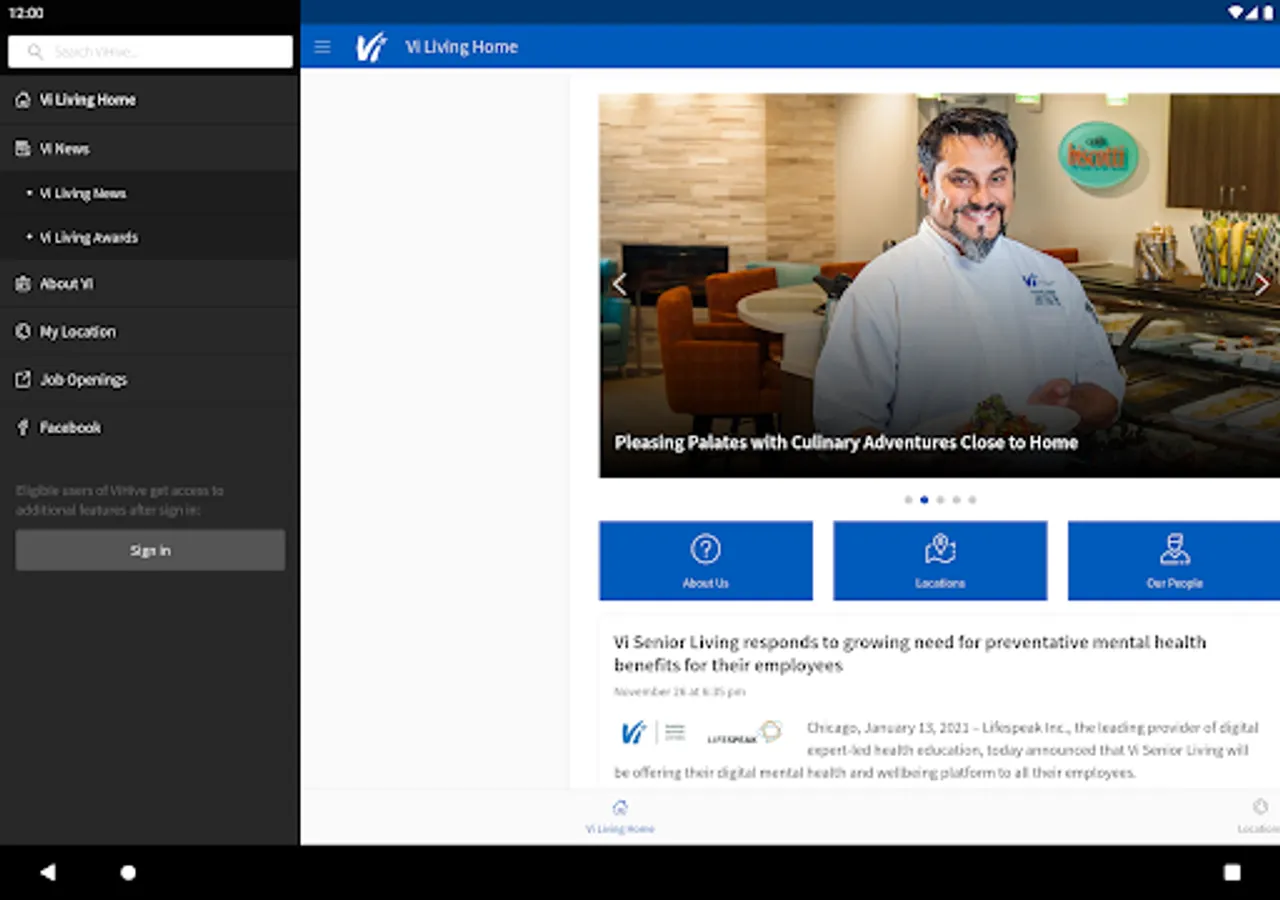Viewport: 1280px width, 900px height.
Task: Click the building icon beside About Vi
Action: 23,284
